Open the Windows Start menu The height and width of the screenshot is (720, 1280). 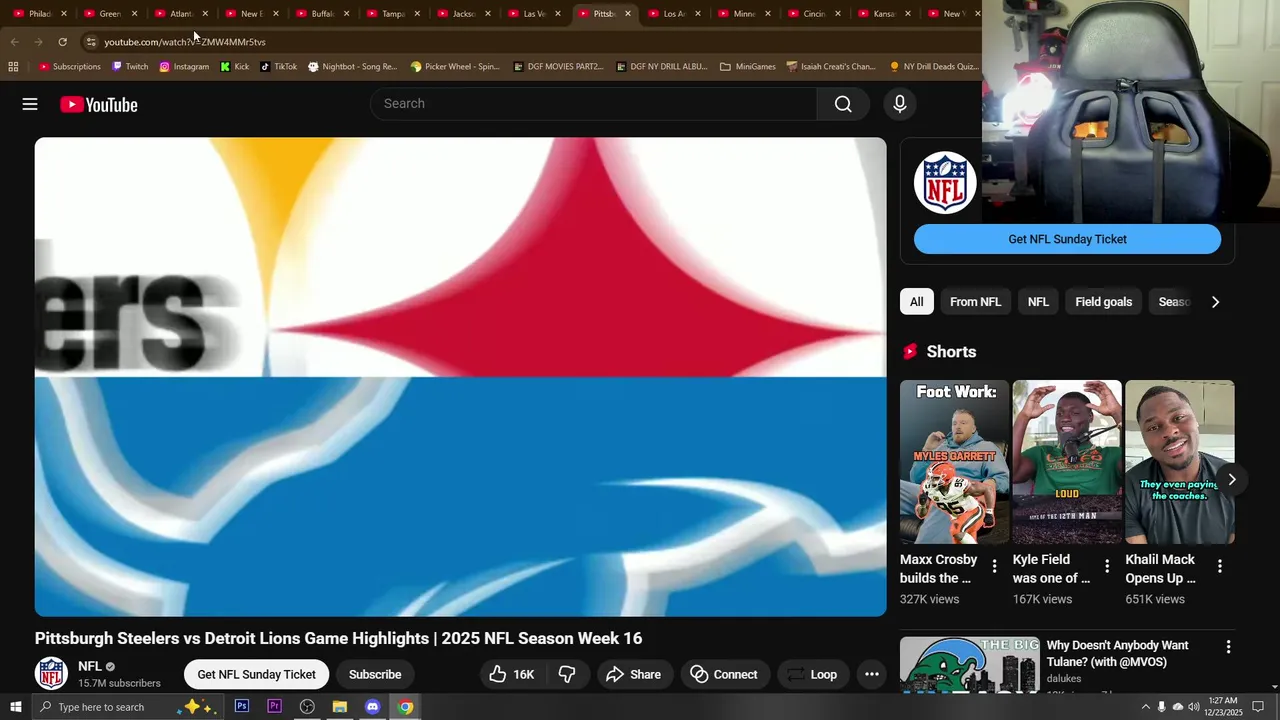15,707
